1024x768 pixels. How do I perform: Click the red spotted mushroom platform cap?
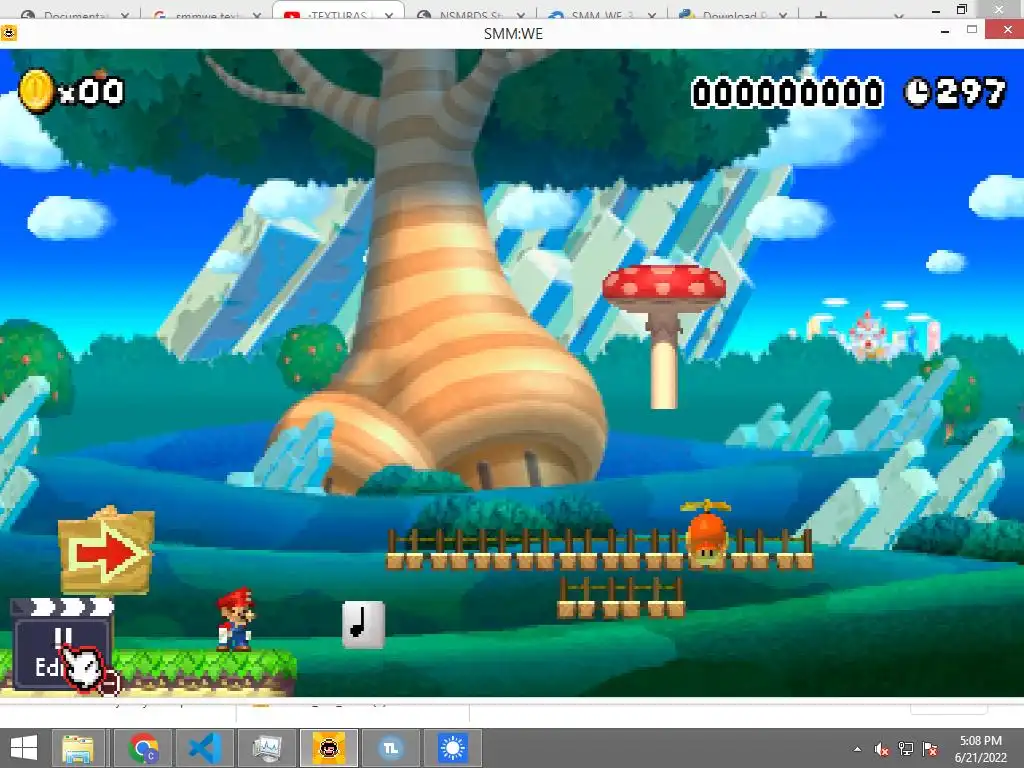pos(664,285)
